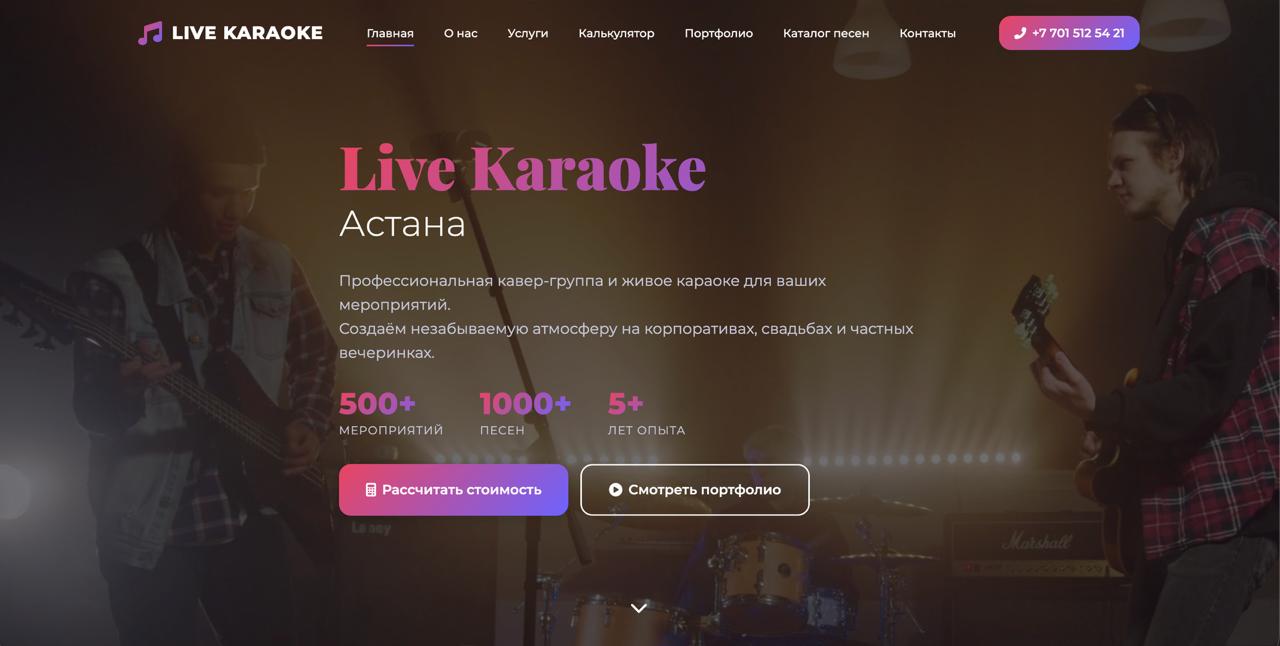The height and width of the screenshot is (646, 1280).
Task: Click the Live Karaoke hero heading
Action: click(x=522, y=167)
